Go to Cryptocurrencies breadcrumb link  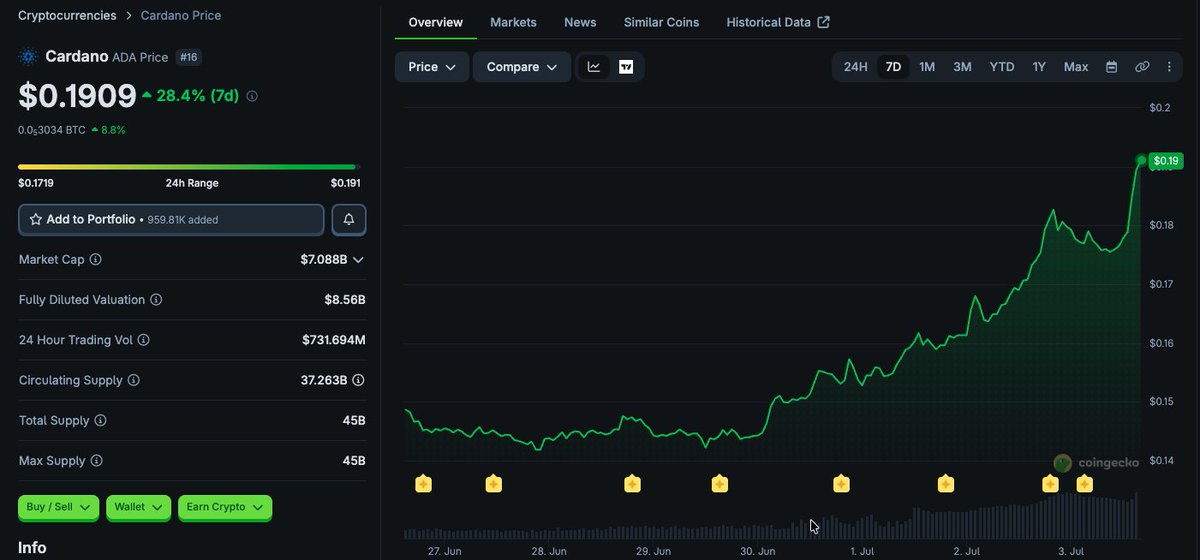click(x=67, y=15)
